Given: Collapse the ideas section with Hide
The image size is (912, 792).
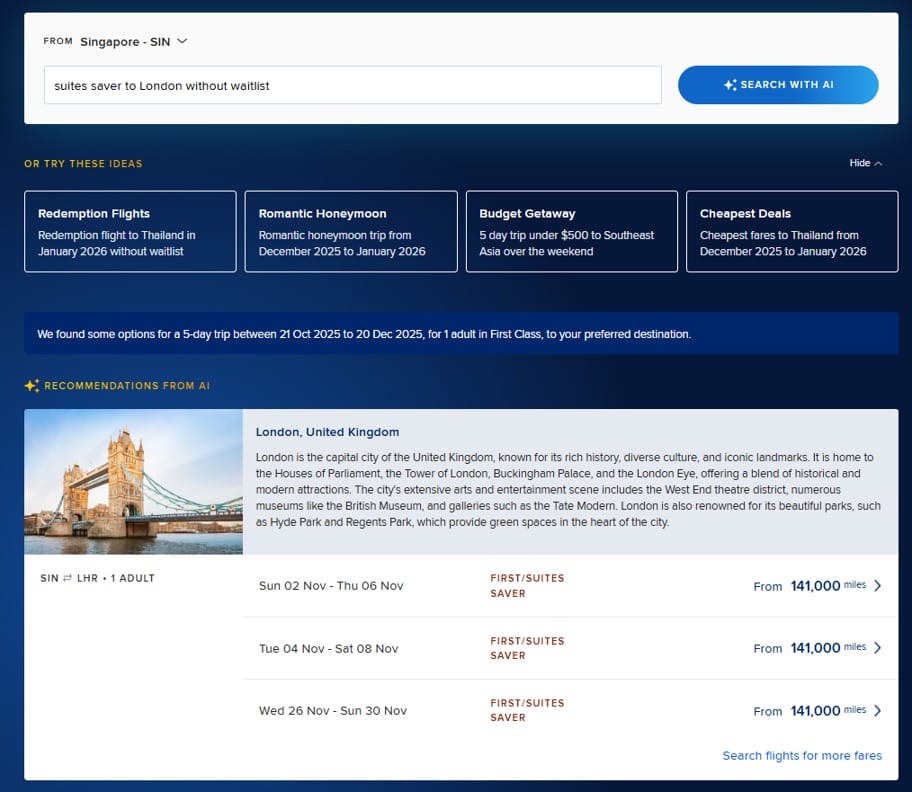Looking at the screenshot, I should coord(865,163).
